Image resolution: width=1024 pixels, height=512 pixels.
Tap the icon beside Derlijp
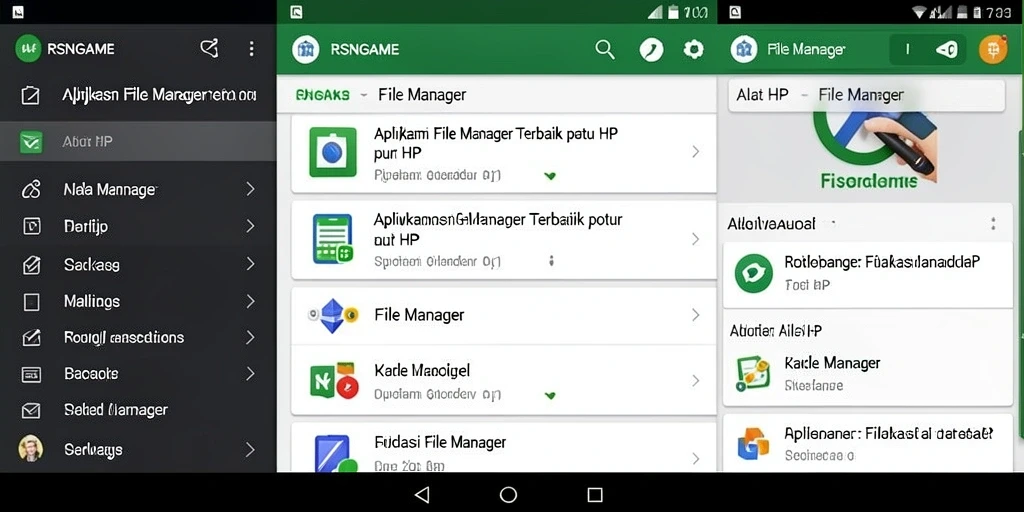[x=31, y=226]
